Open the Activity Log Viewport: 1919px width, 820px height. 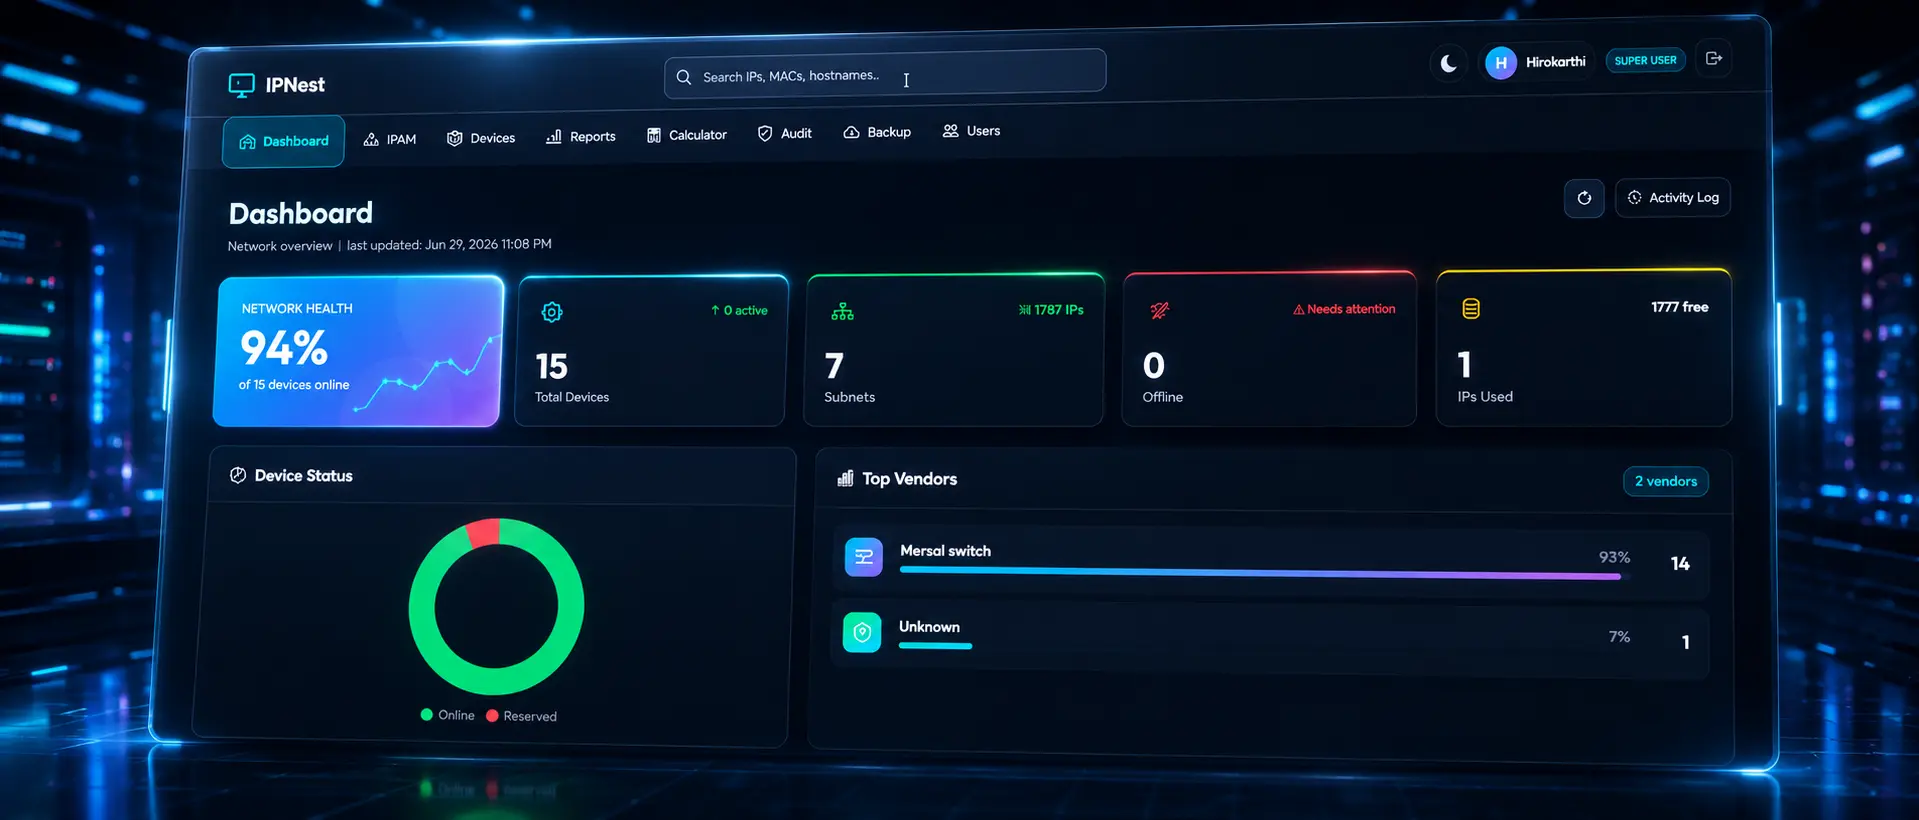[x=1673, y=198]
